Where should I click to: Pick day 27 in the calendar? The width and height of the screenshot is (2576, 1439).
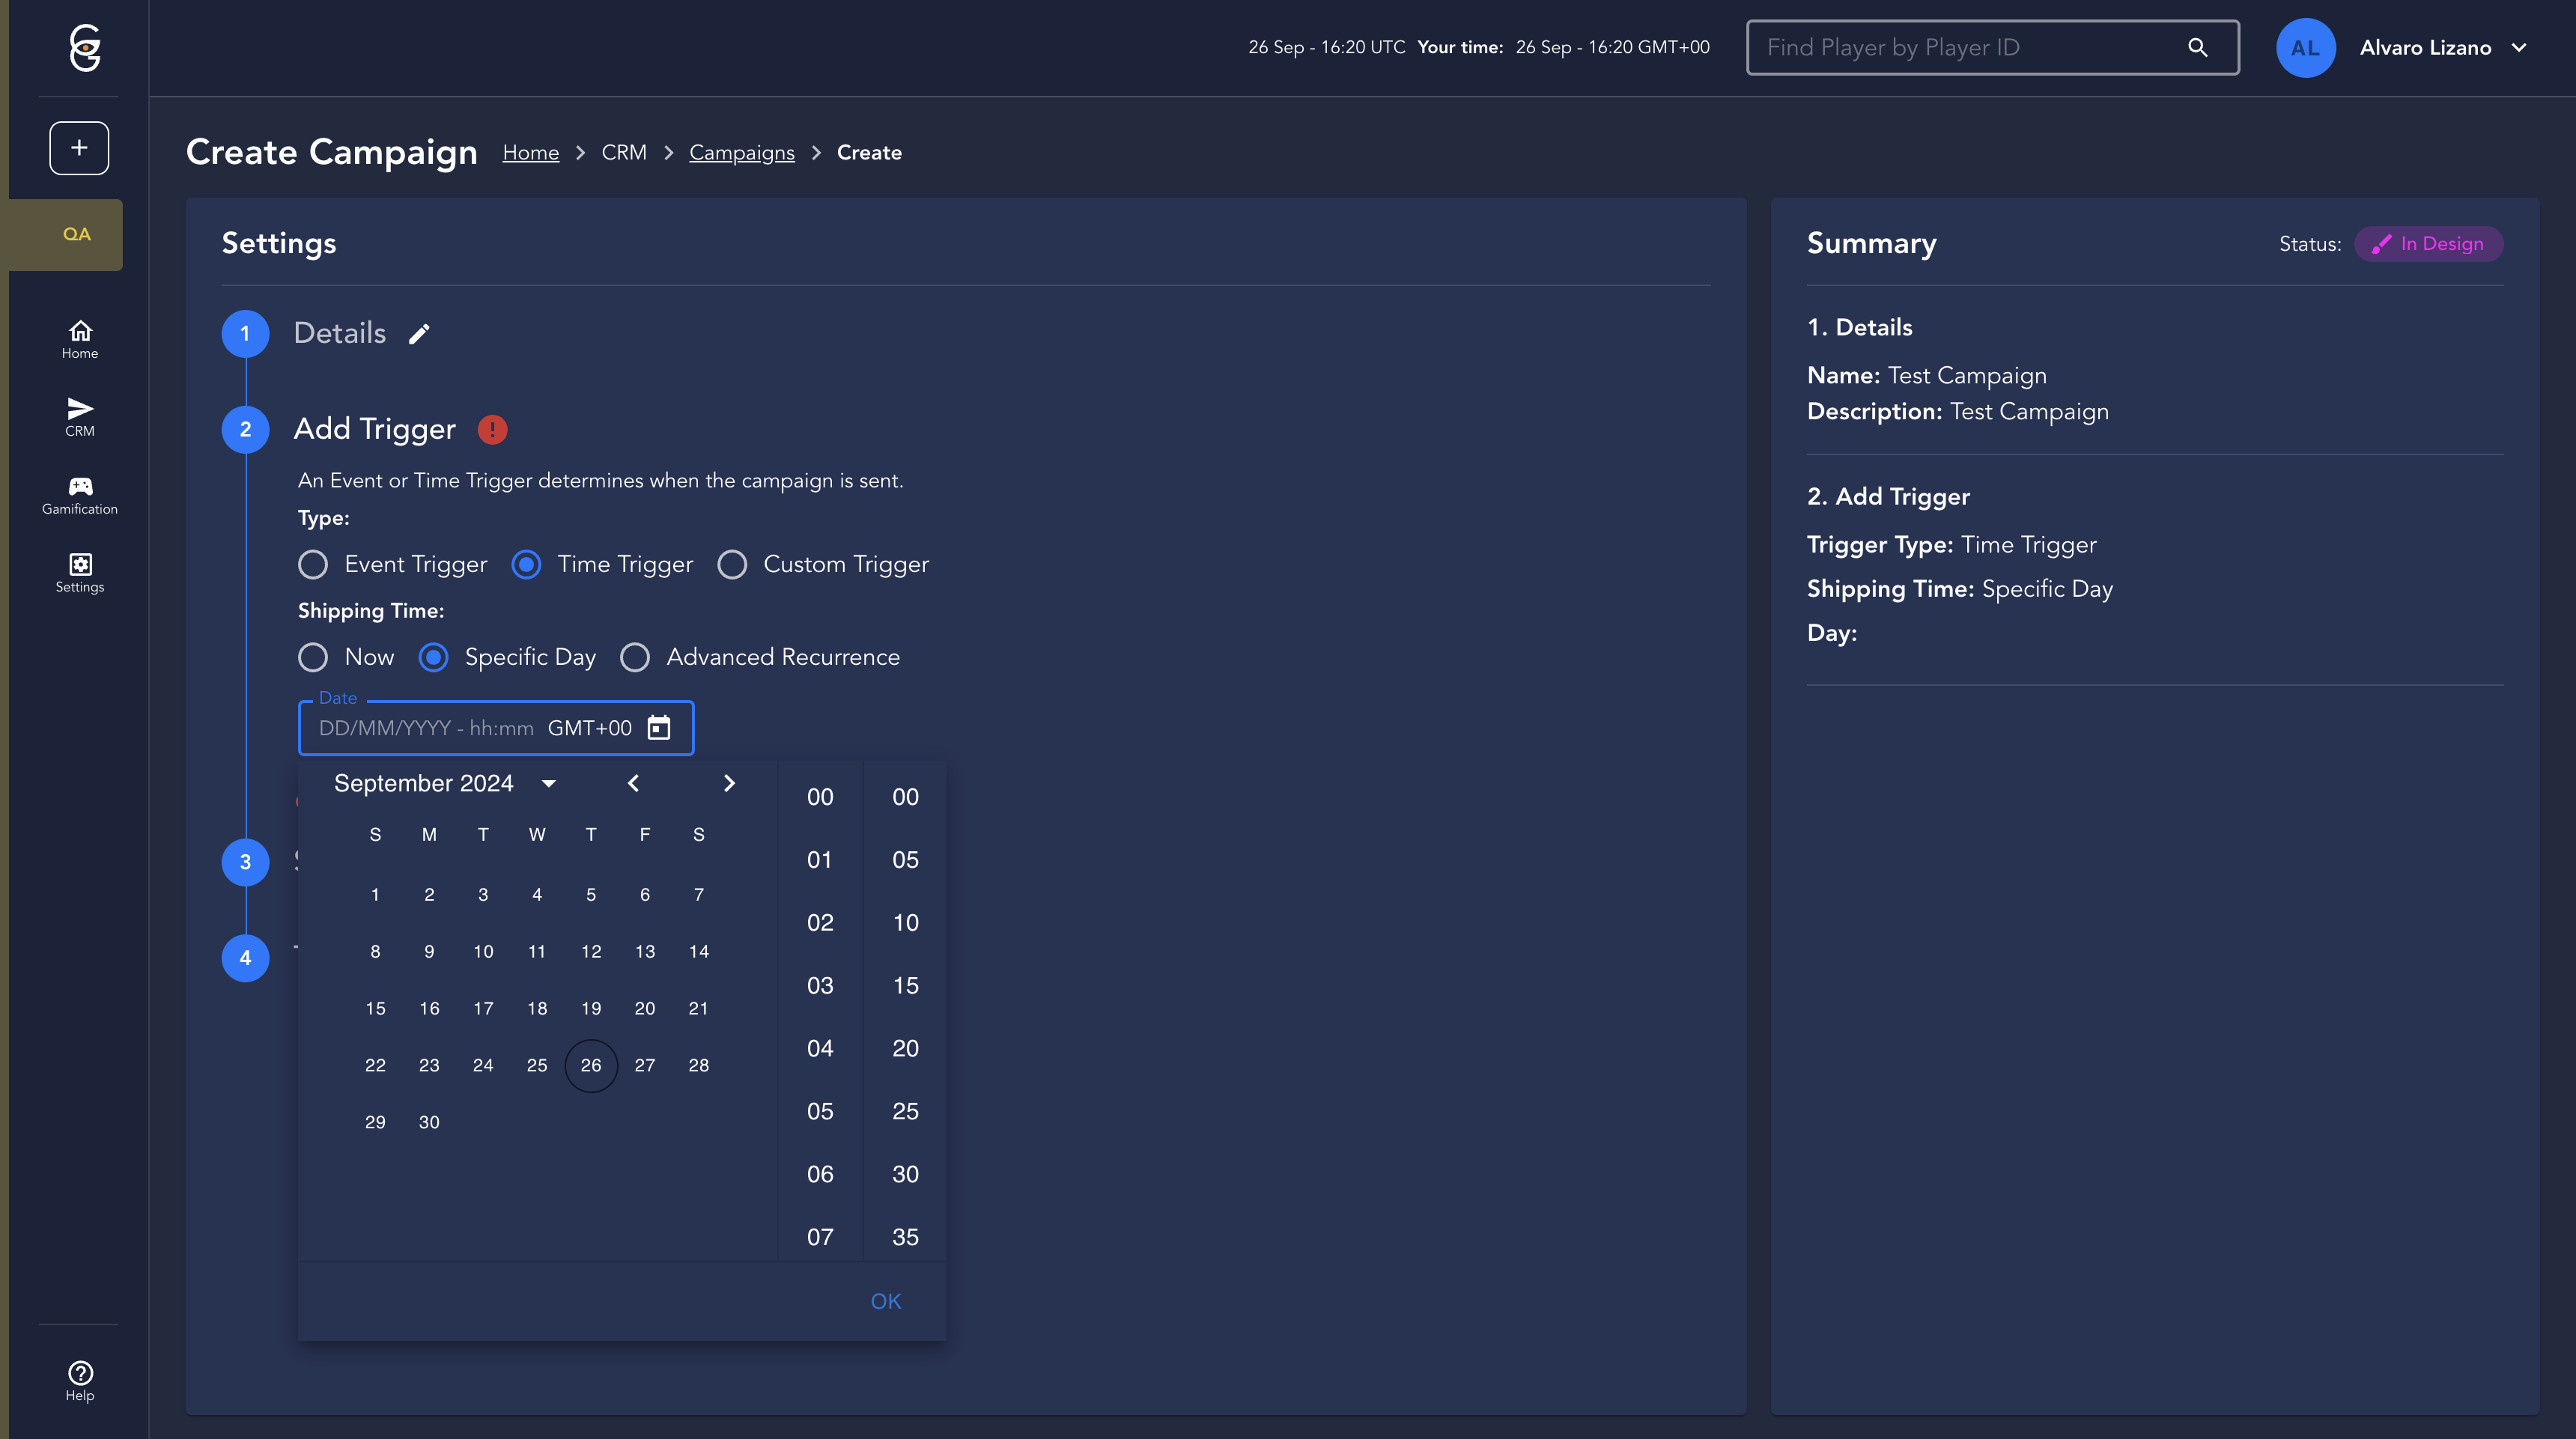point(645,1065)
